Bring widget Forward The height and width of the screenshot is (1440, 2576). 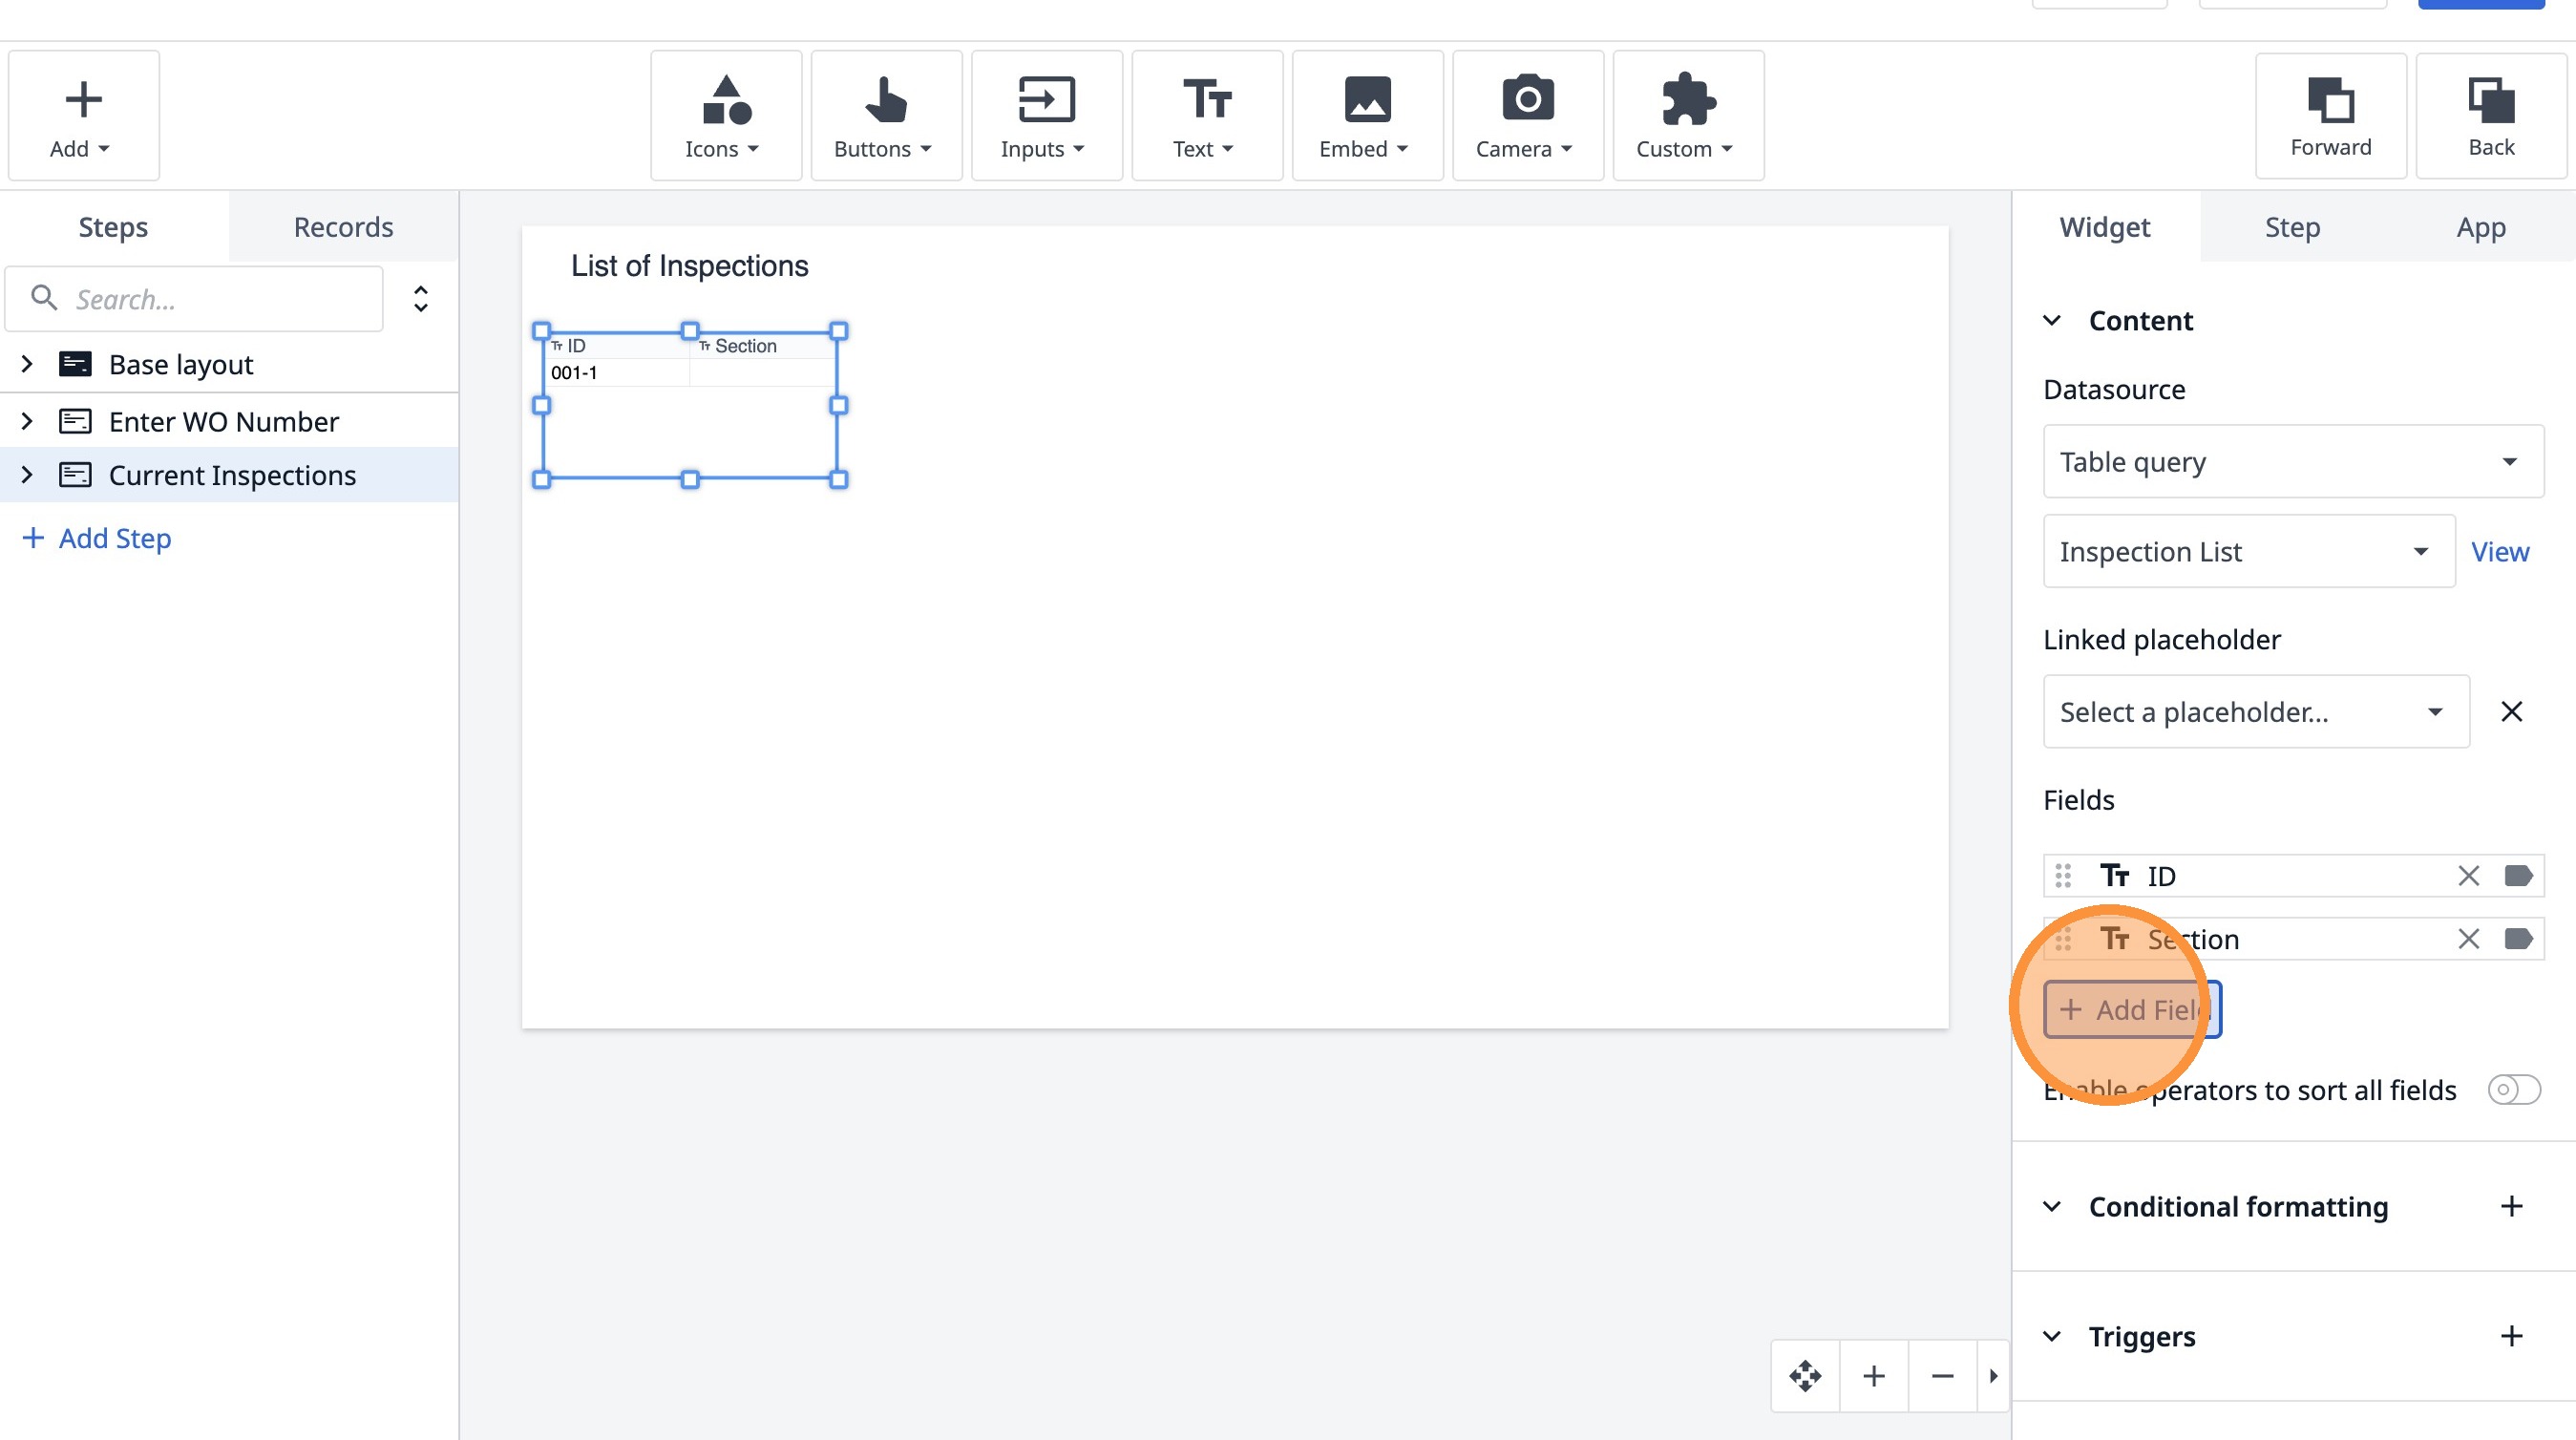(2329, 116)
